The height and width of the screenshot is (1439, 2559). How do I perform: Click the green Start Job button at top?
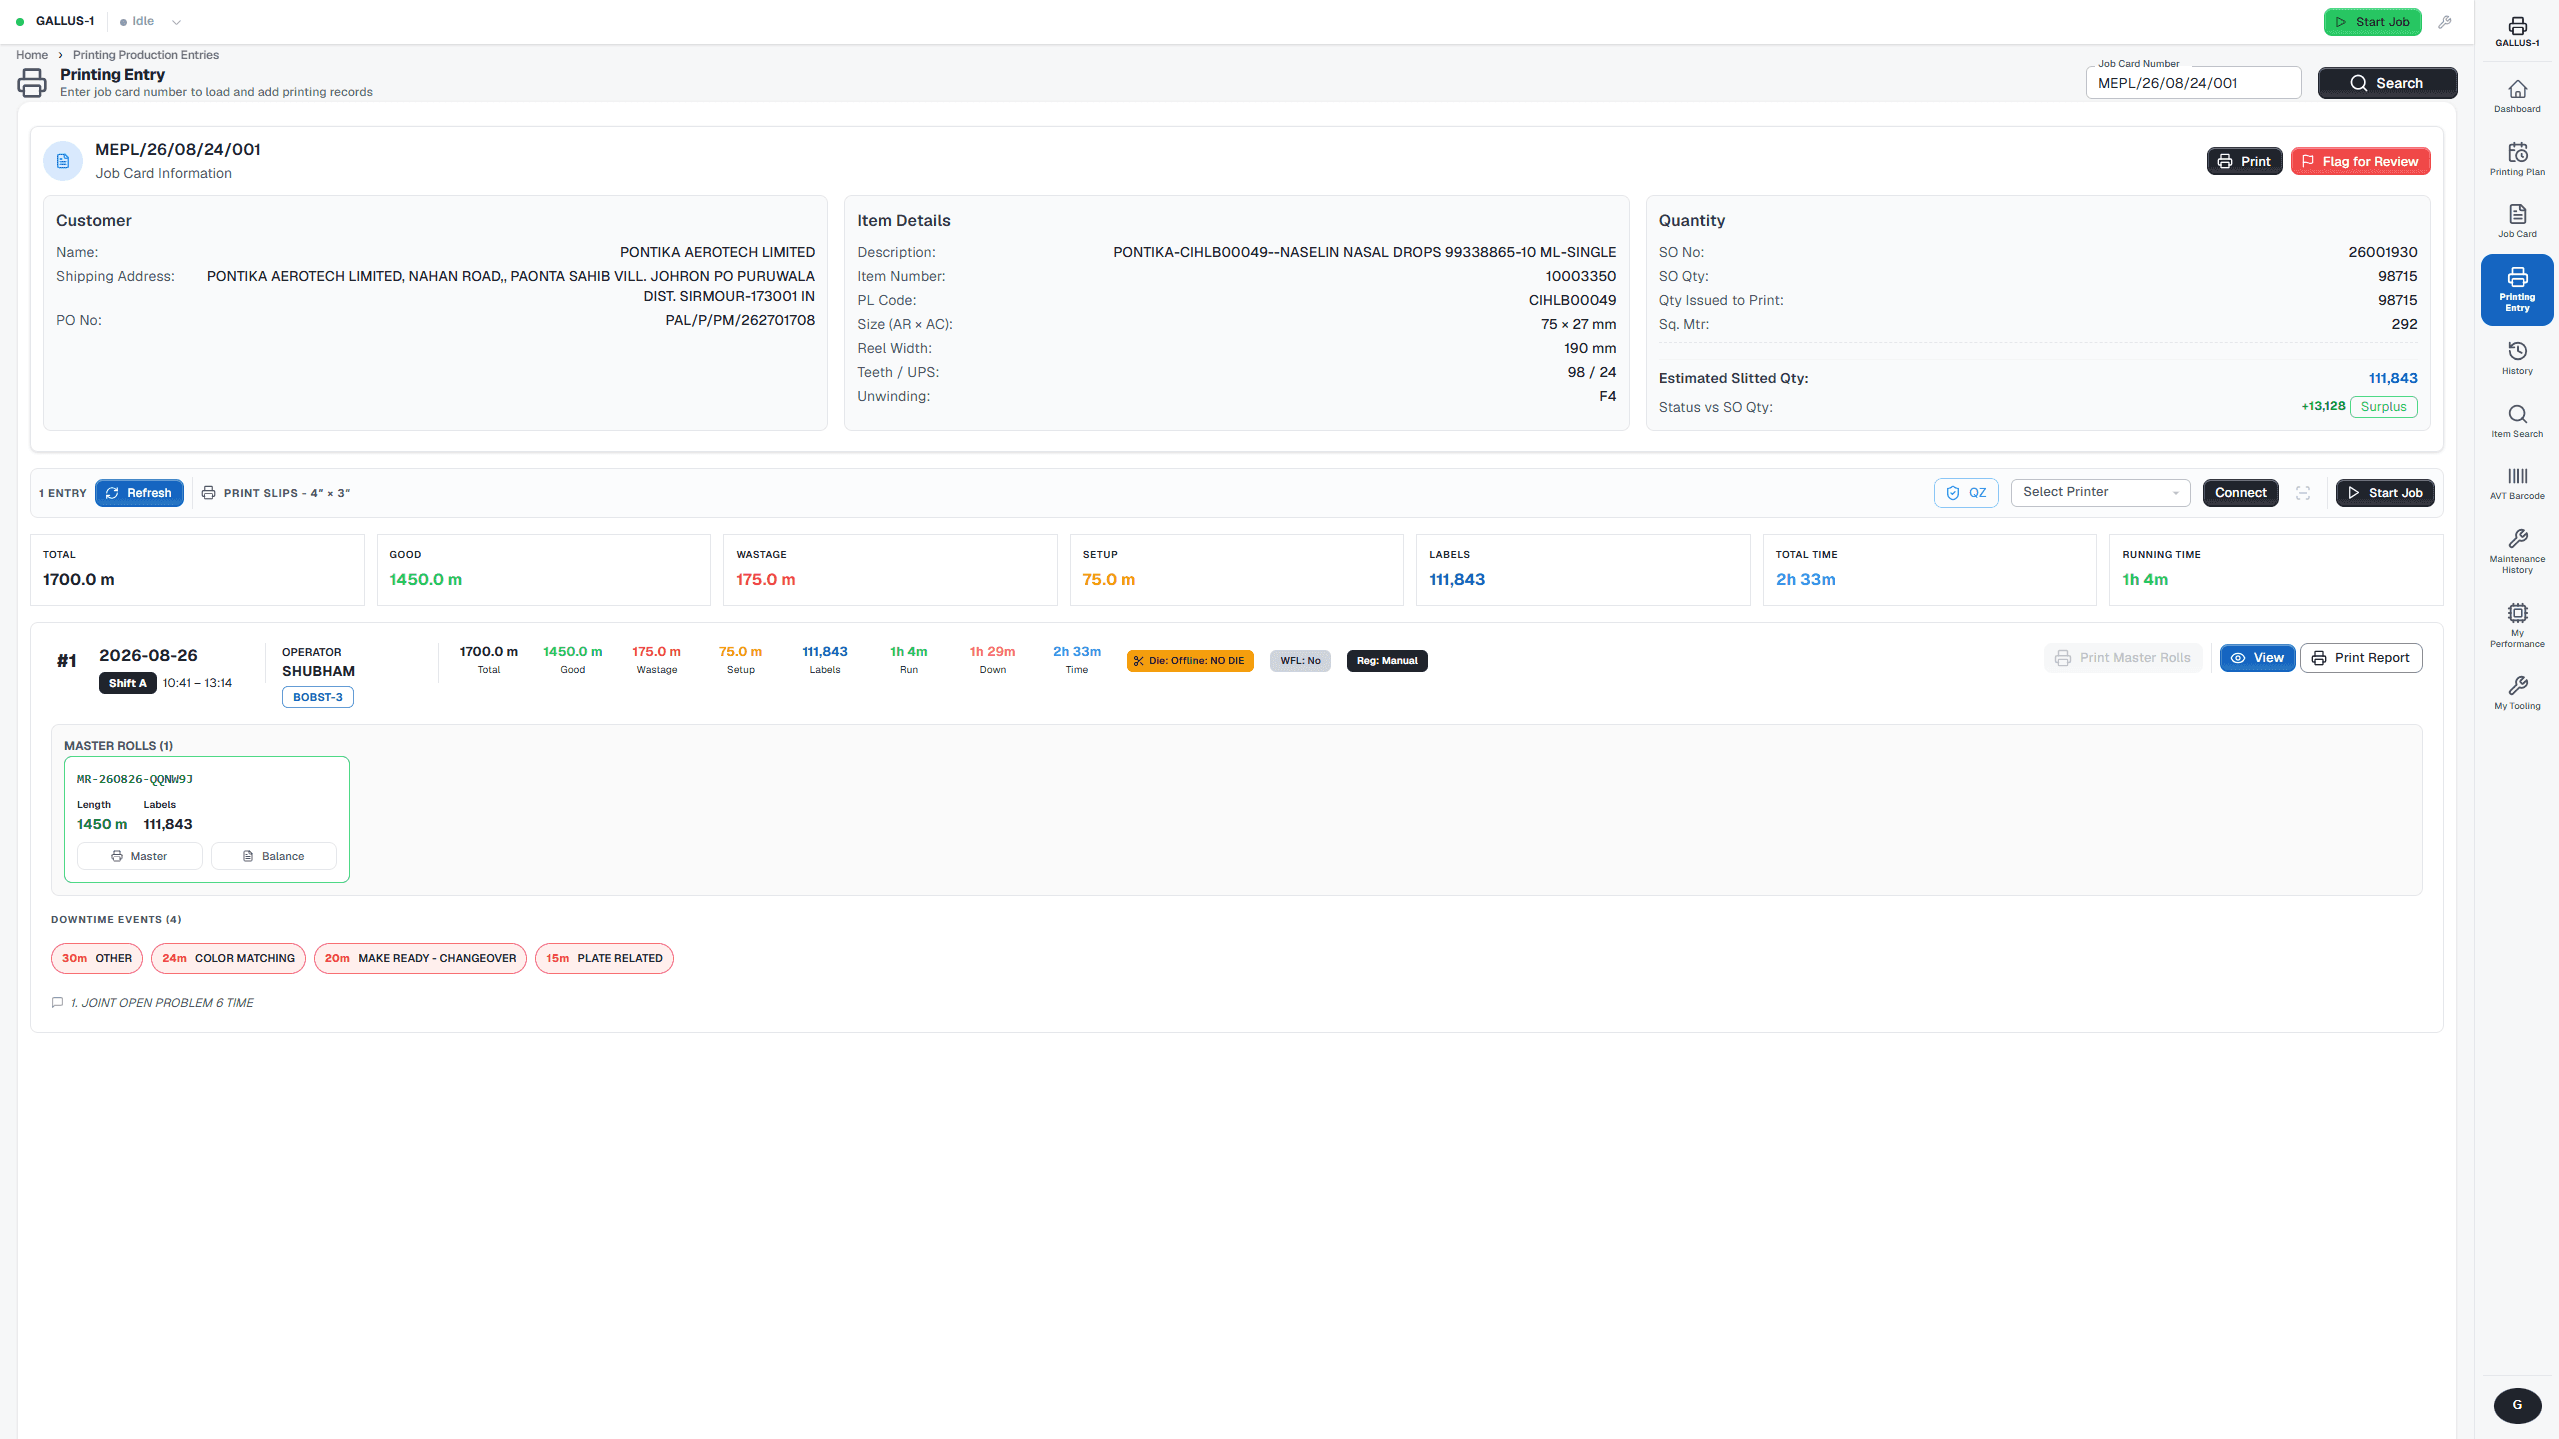coord(2372,22)
